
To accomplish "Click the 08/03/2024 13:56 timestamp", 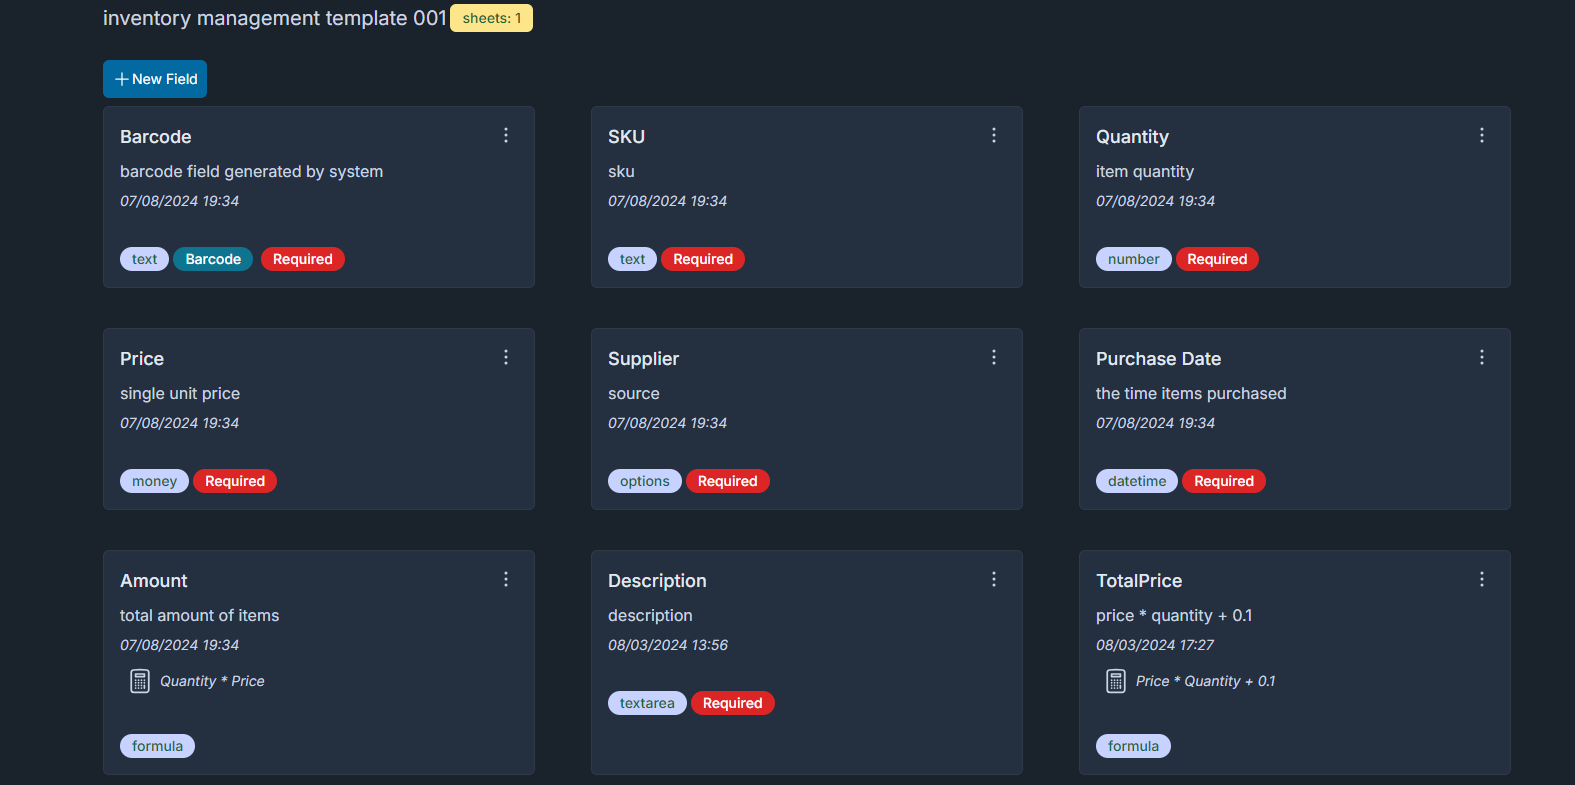I will (x=668, y=645).
